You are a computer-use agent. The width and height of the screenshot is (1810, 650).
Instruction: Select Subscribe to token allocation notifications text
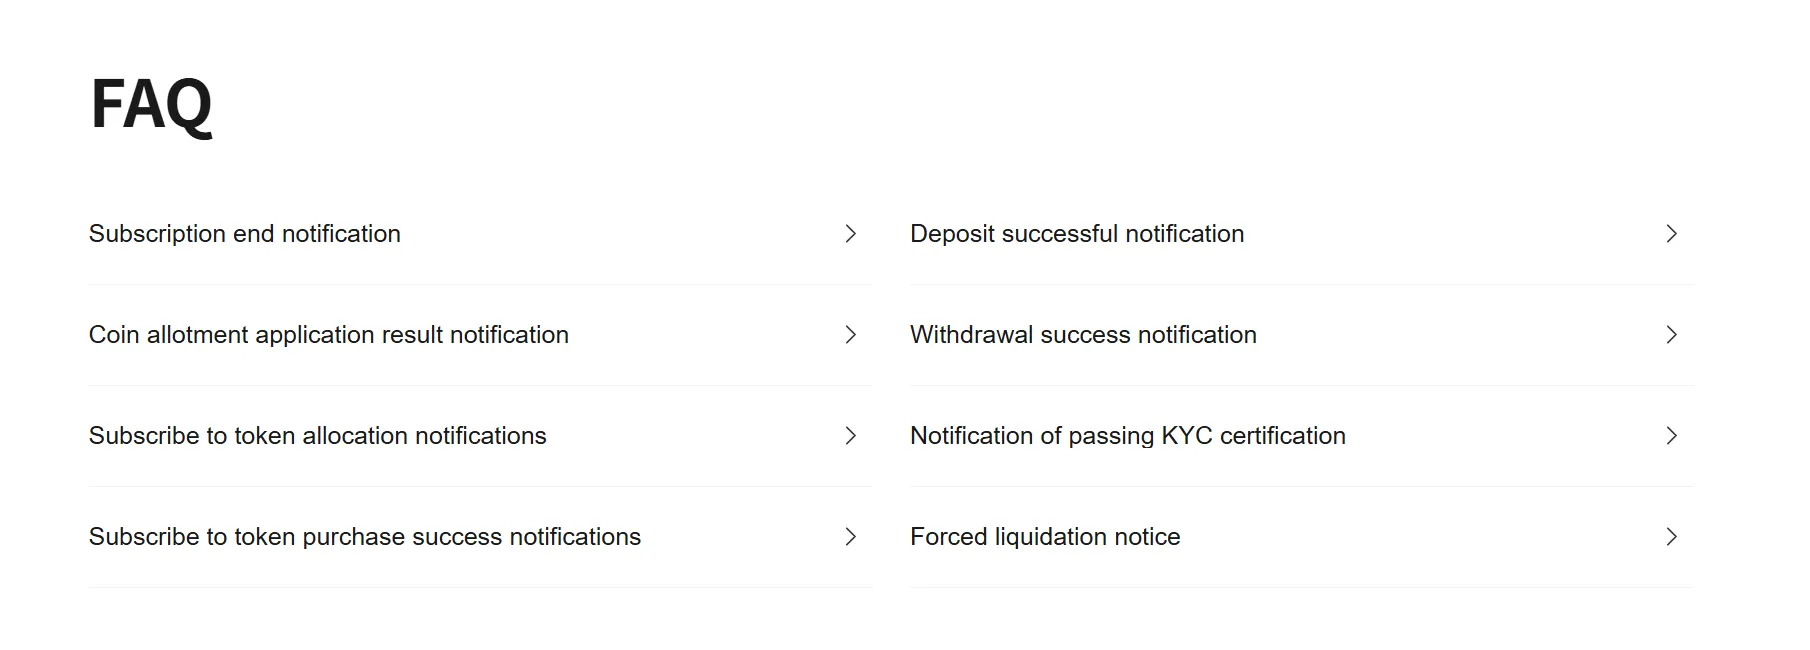[318, 436]
